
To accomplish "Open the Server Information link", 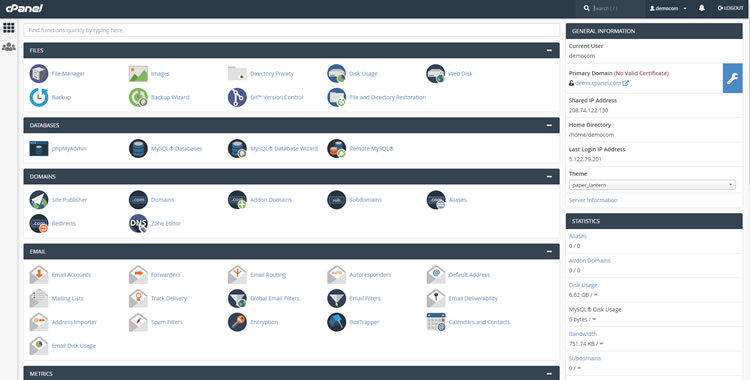I will [593, 200].
